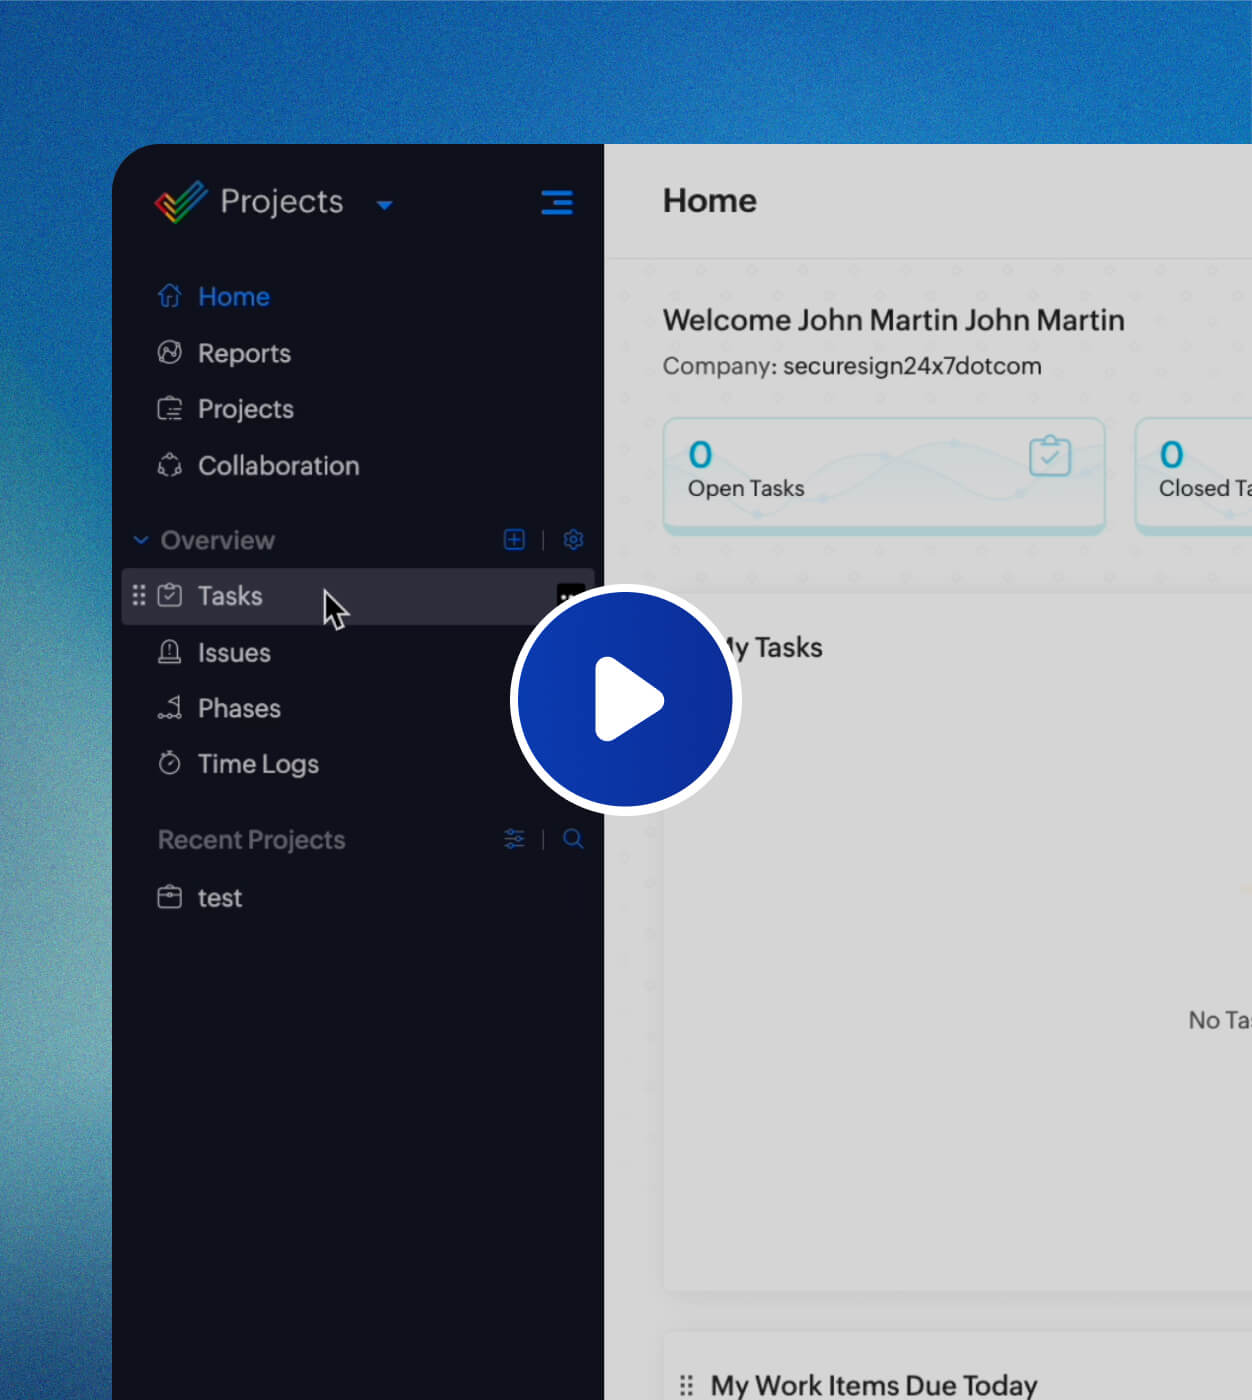
Task: Open the filter control near Recent Projects
Action: tap(514, 839)
